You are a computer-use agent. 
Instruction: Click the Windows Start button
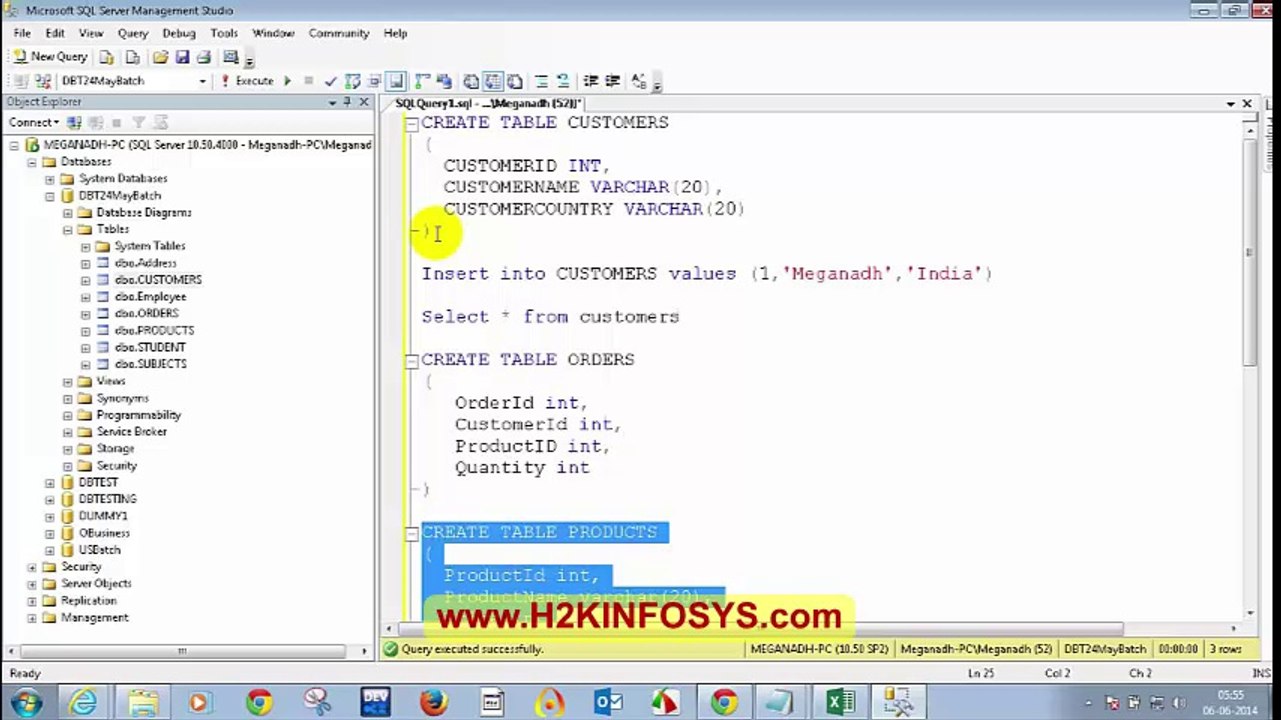point(27,702)
